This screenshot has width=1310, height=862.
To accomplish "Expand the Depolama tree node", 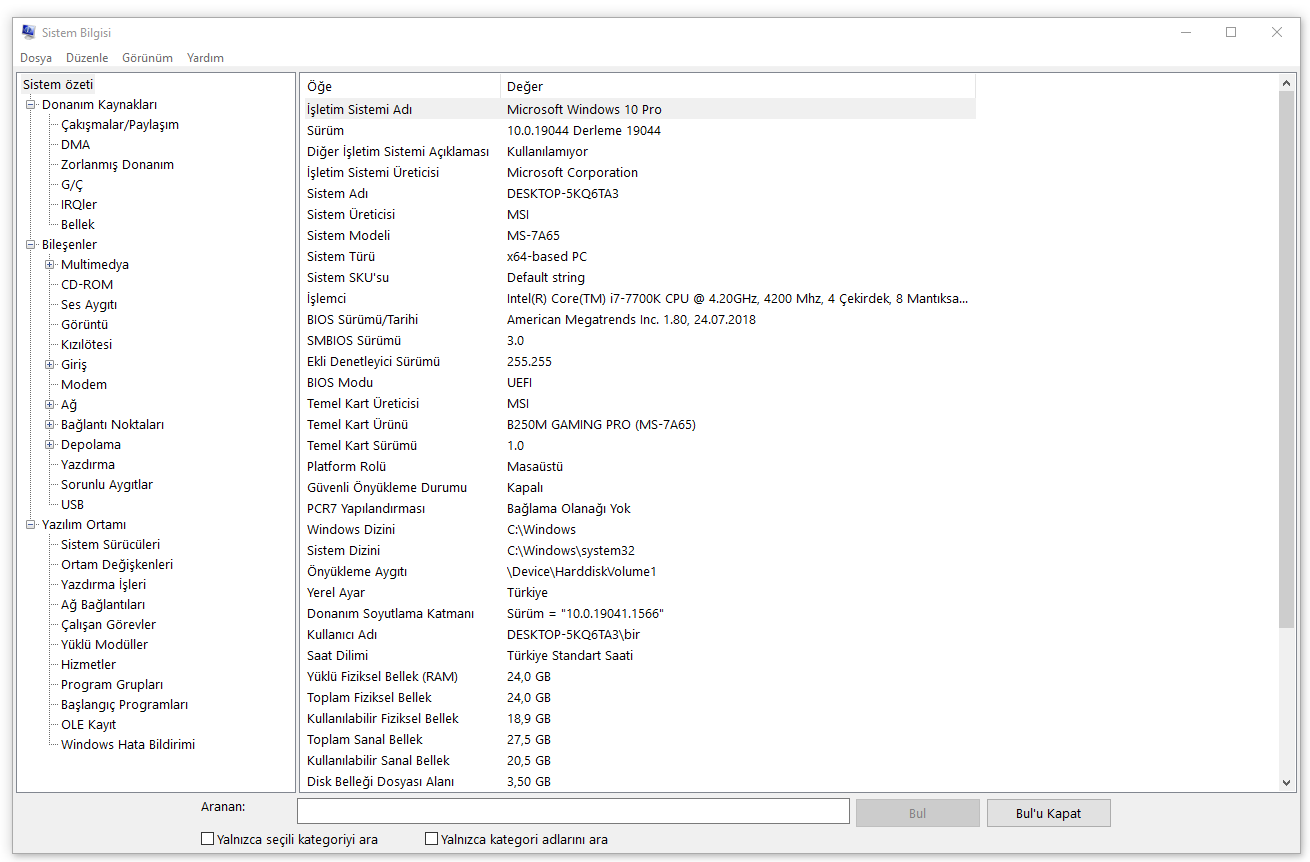I will coord(50,445).
